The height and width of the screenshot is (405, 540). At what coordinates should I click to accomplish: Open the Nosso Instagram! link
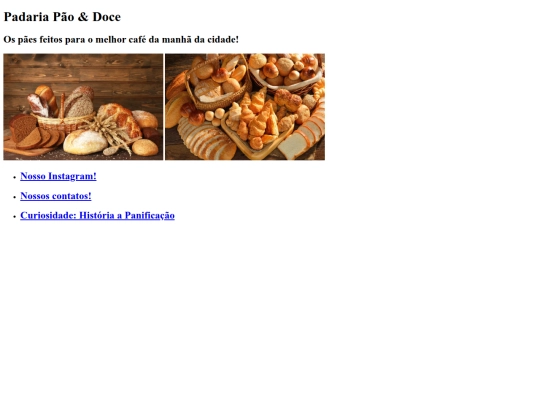58,176
